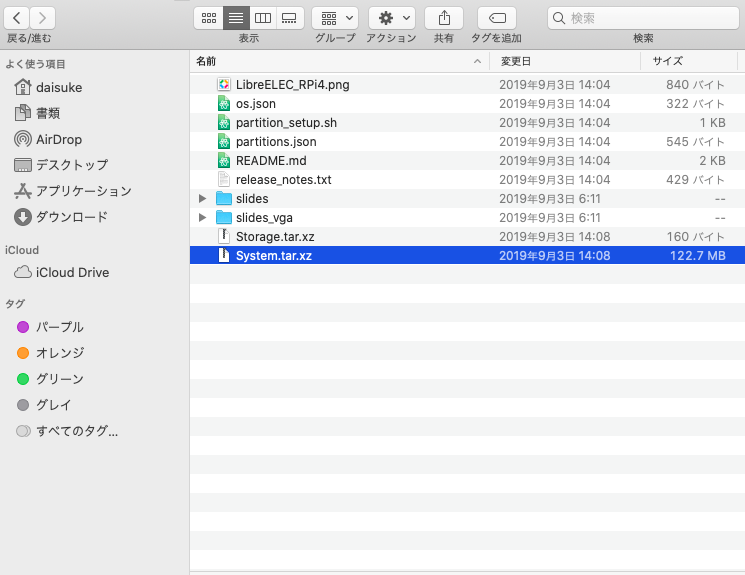This screenshot has height=575, width=745.
Task: Expand the slides_vga folder disclosure triangle
Action: tap(202, 218)
